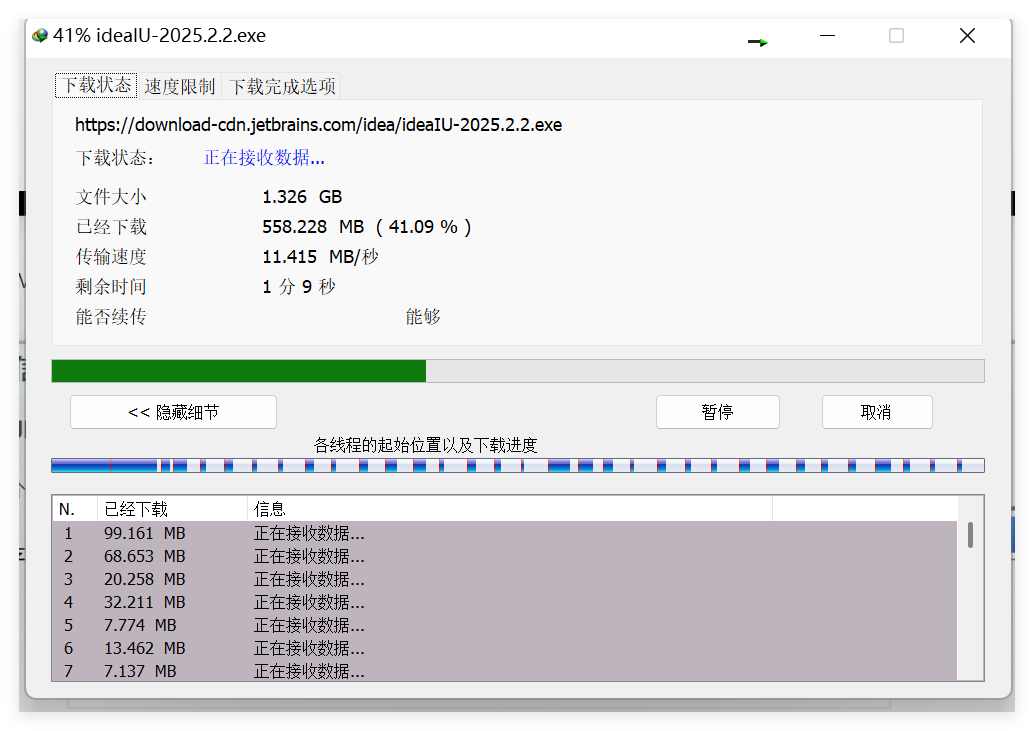
Task: Click the IDM globe icon in title bar
Action: (x=40, y=36)
